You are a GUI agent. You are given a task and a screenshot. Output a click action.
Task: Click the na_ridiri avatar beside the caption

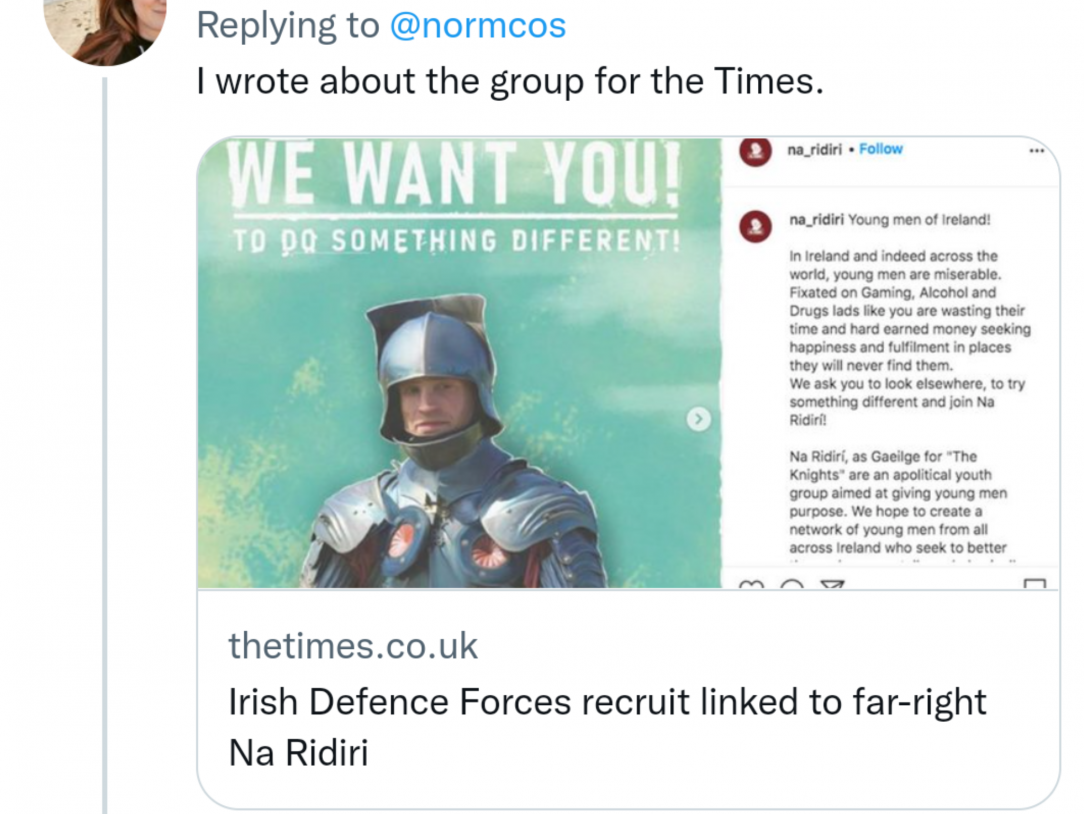coord(755,225)
